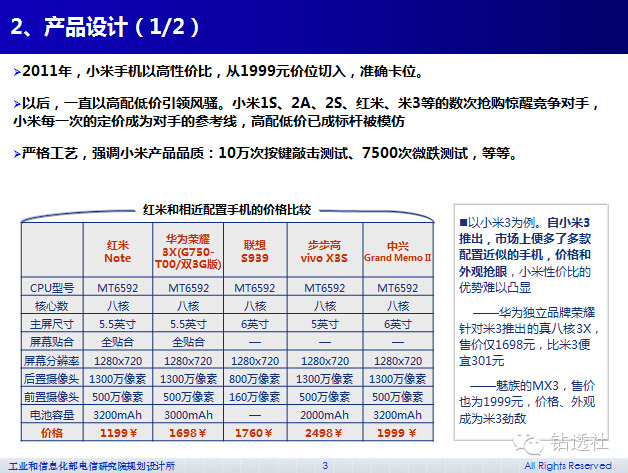Click the table caption 红米和相近配置手机的价格比较

point(227,209)
